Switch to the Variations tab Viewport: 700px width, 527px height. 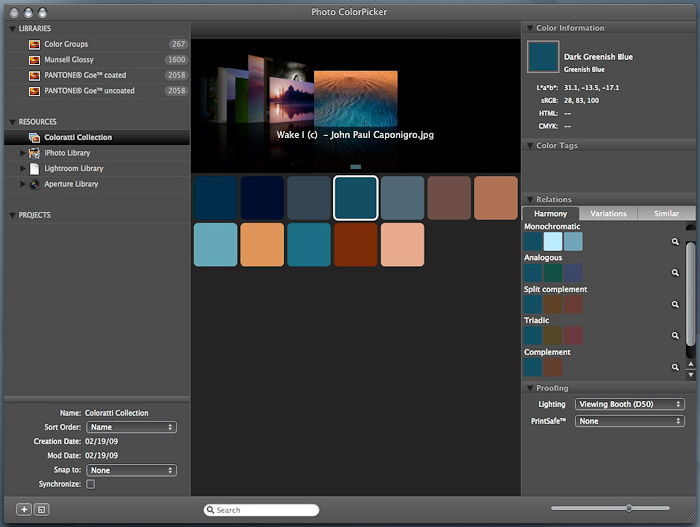point(608,213)
